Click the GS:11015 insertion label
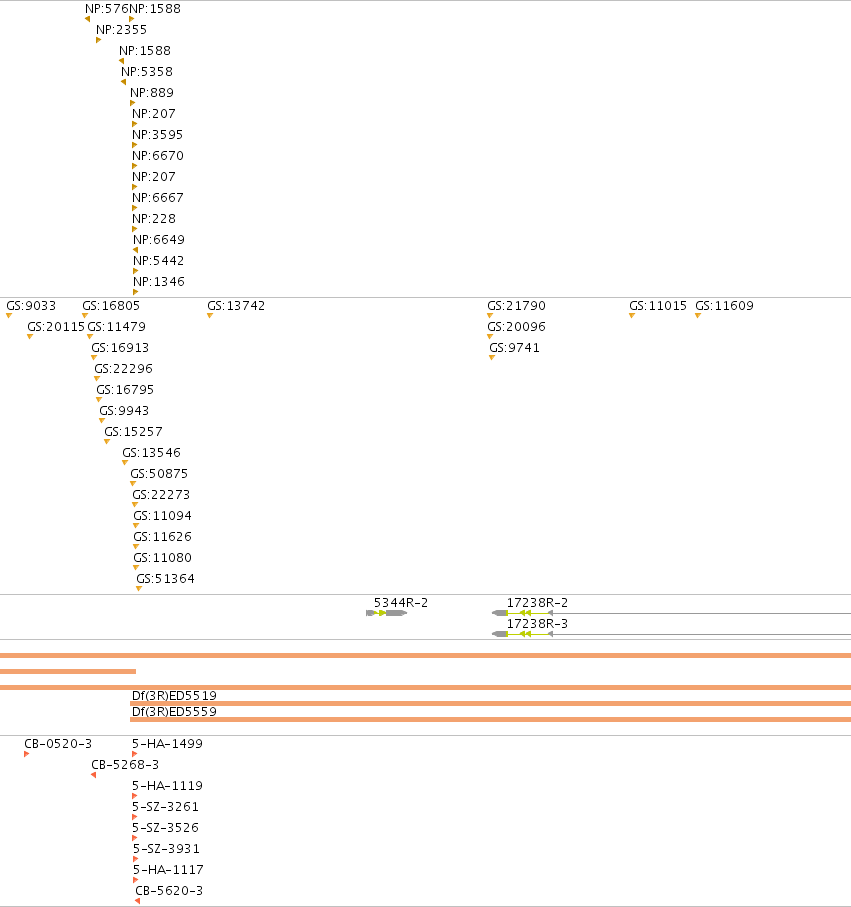 [x=658, y=305]
